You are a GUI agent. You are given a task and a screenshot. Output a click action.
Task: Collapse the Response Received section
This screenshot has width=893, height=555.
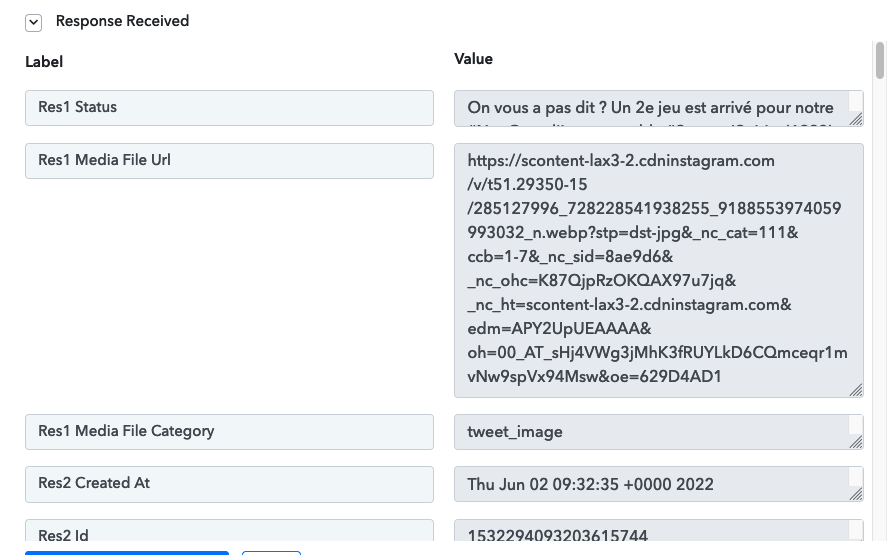34,23
